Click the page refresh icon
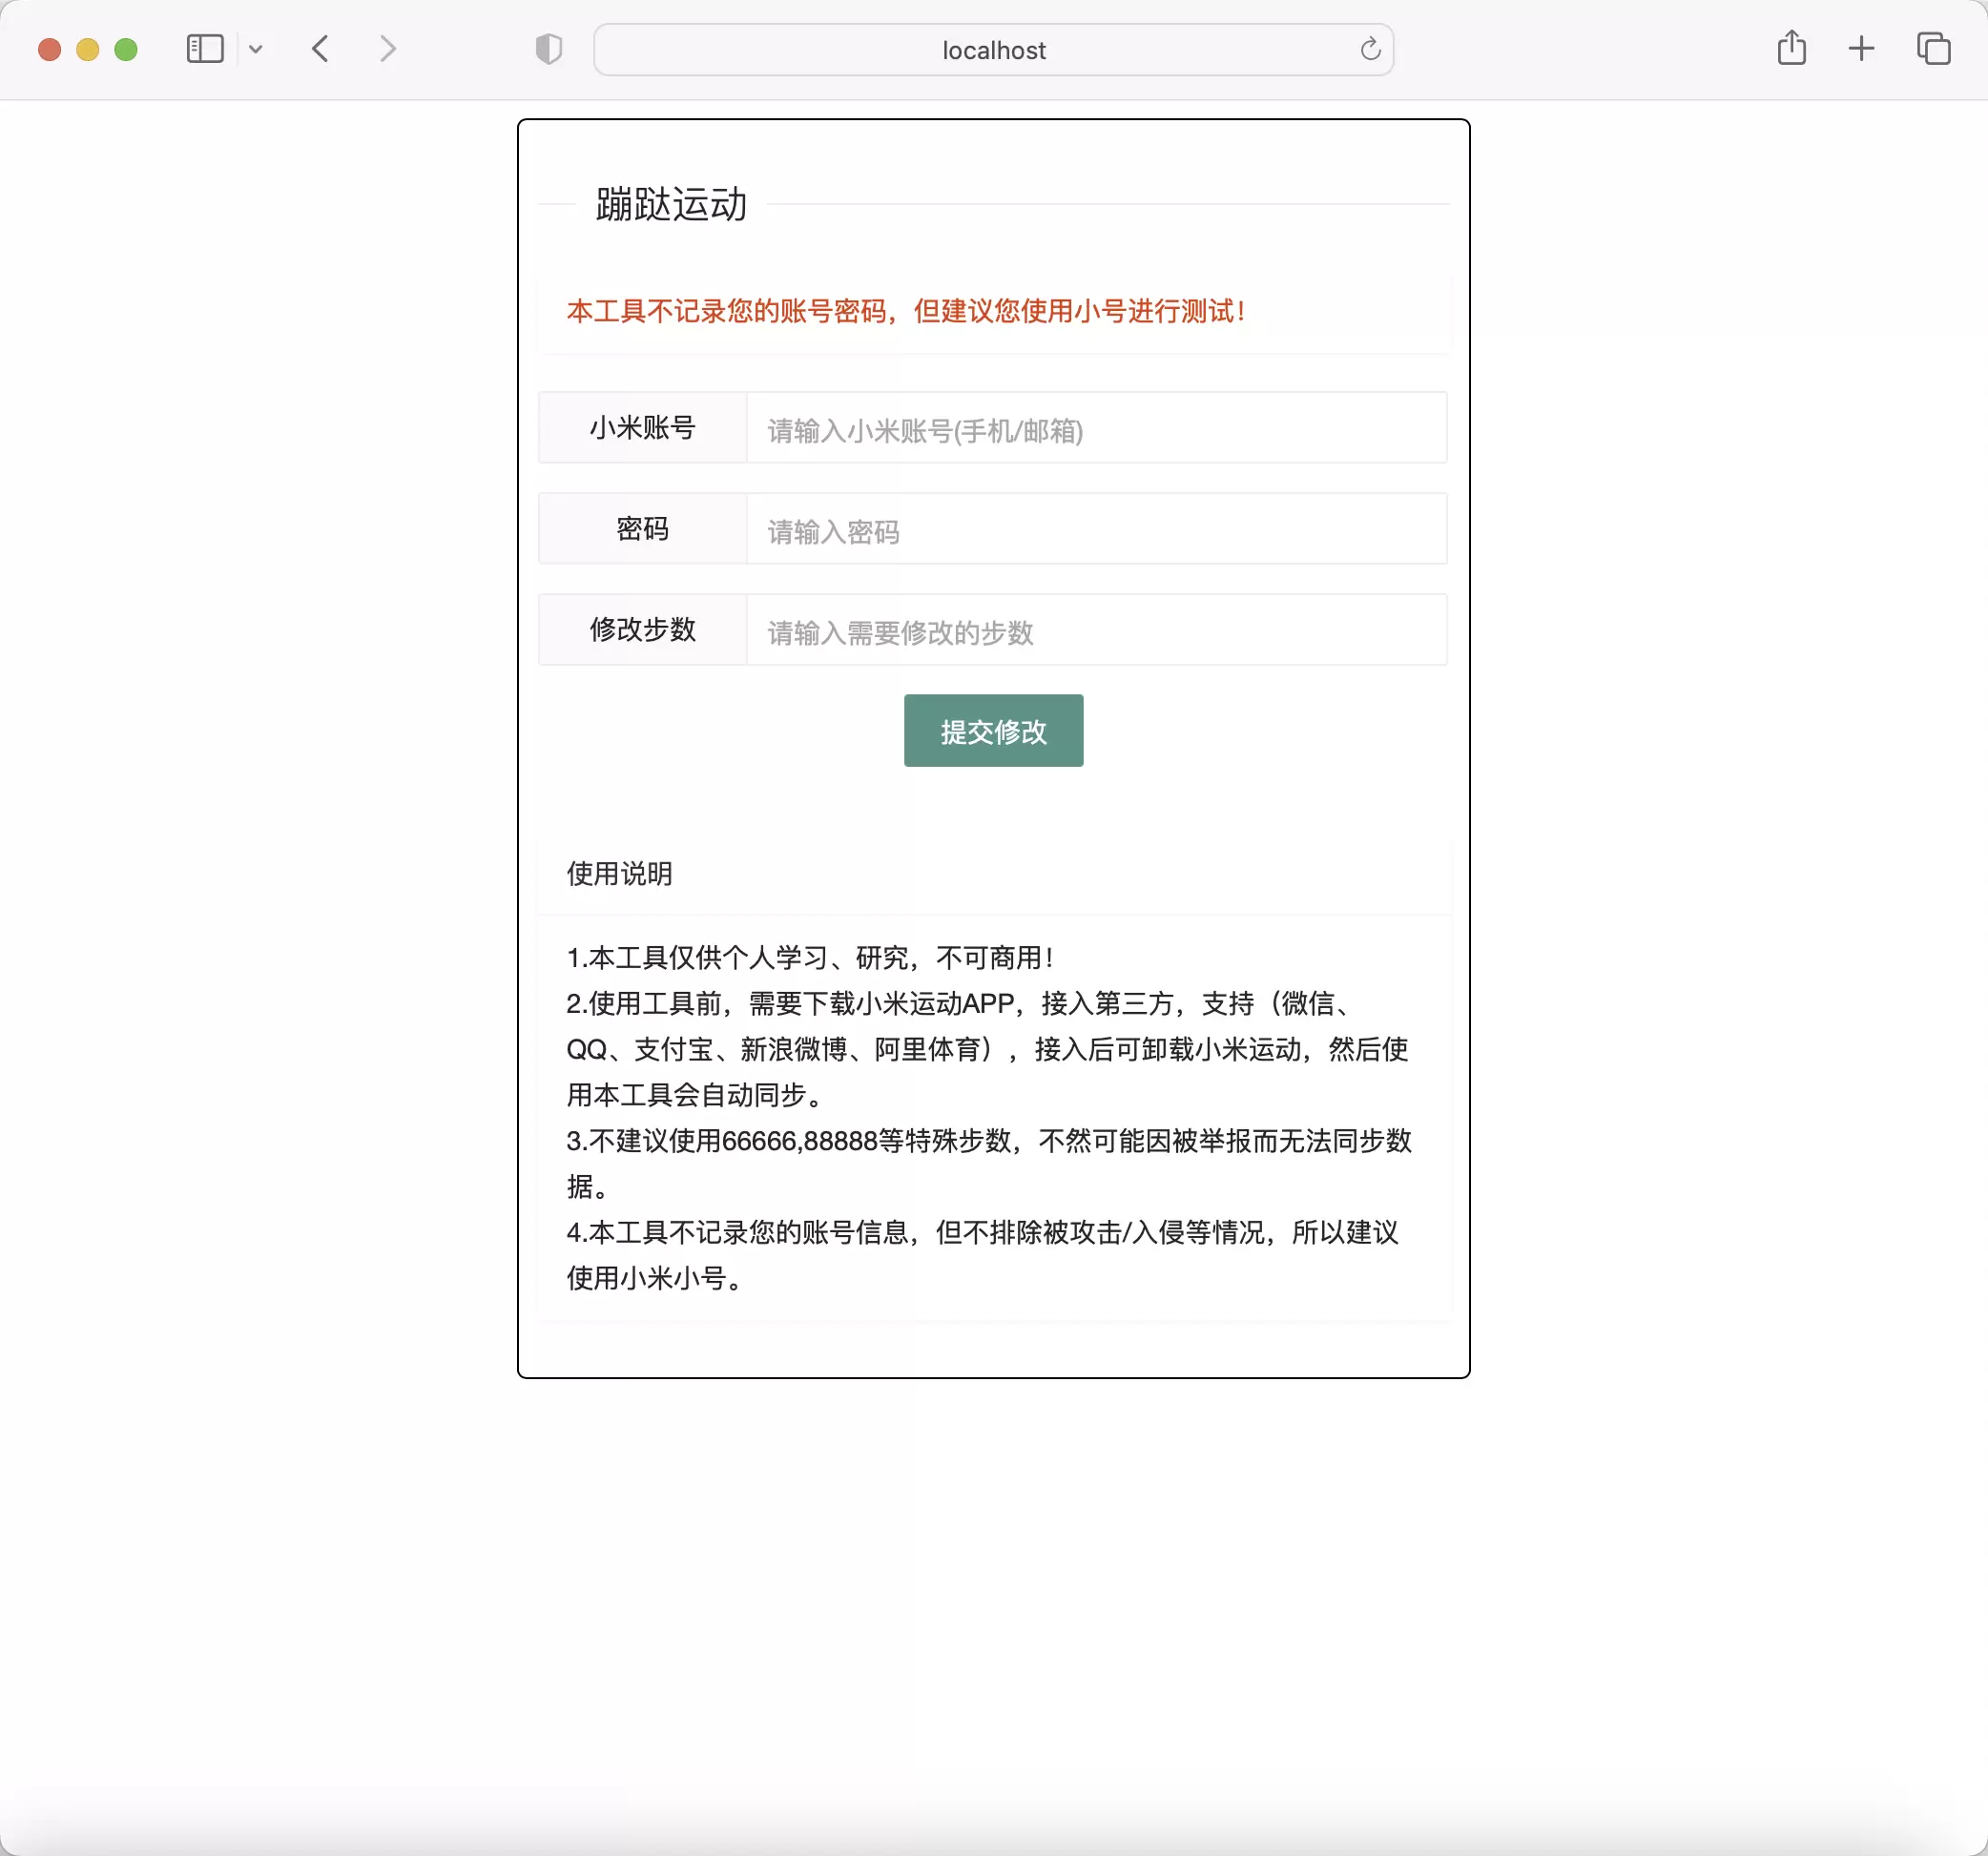1988x1856 pixels. pyautogui.click(x=1376, y=49)
